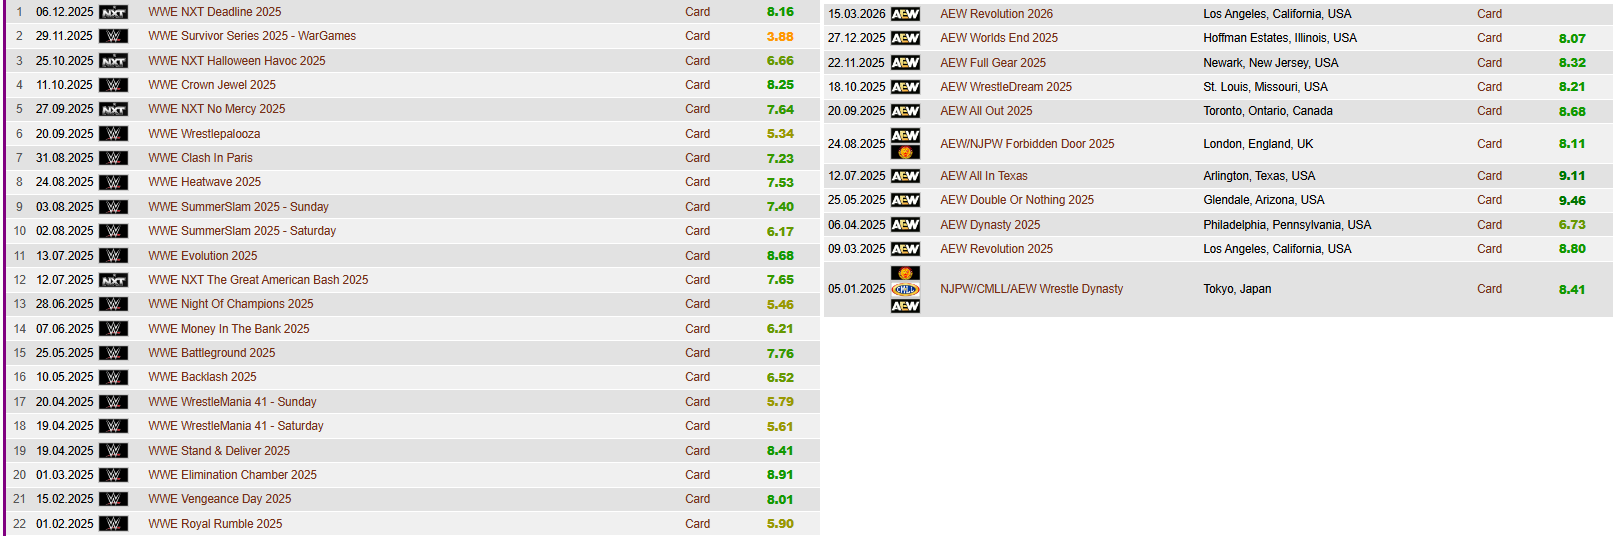Image resolution: width=1617 pixels, height=536 pixels.
Task: Open WWE Crown Jewel 2025 event page
Action: (x=212, y=85)
